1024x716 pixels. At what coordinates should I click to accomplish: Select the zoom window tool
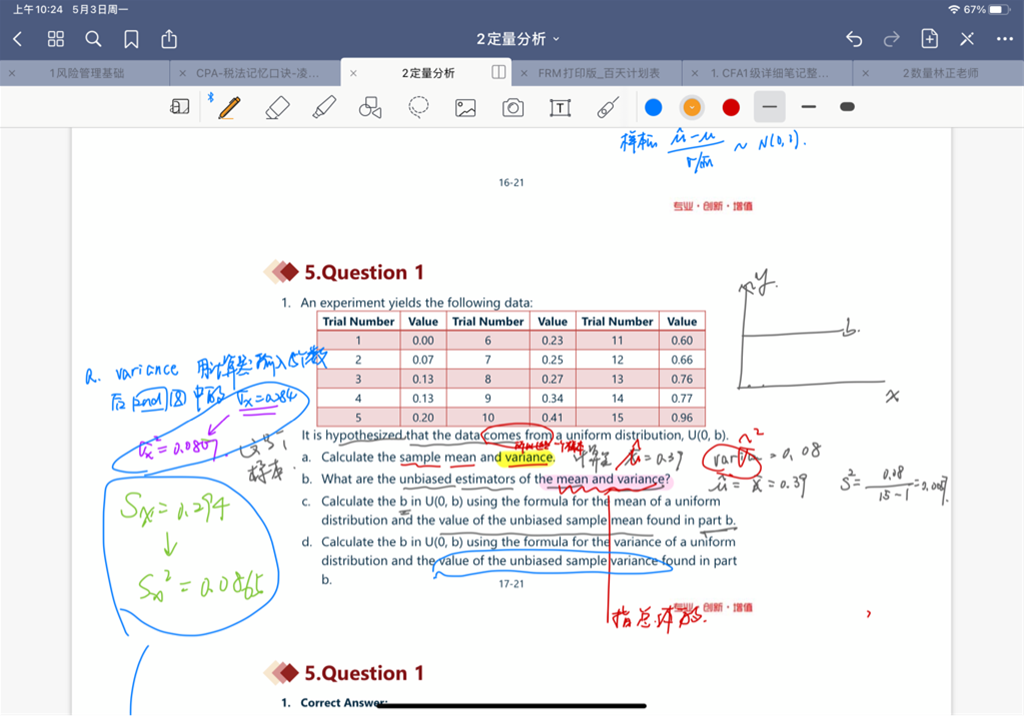pyautogui.click(x=180, y=106)
